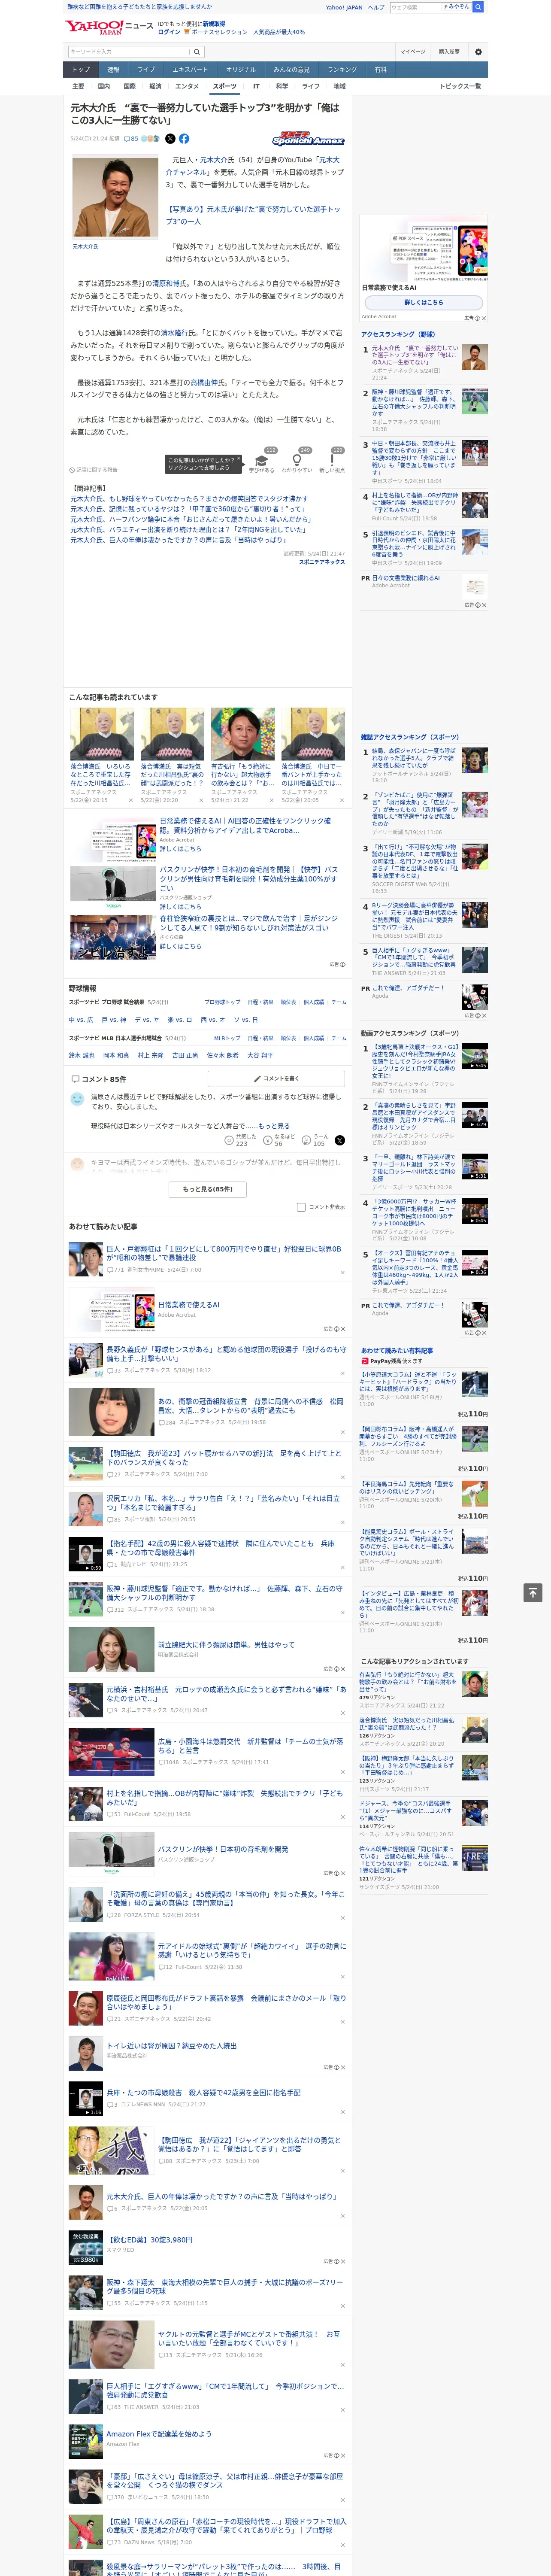Click the Sponichi Annex logo
The height and width of the screenshot is (2576, 551).
coord(308,139)
